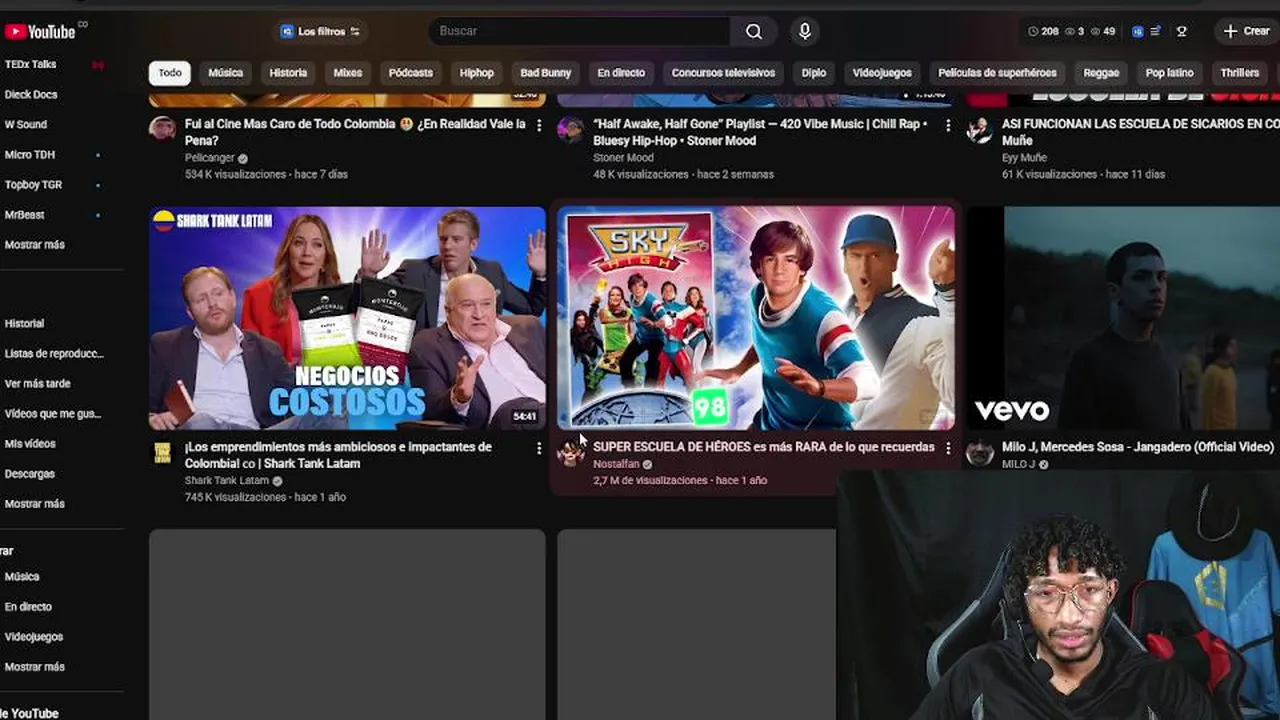
Task: Open Shark Tank Latam channel avatar
Action: point(162,453)
